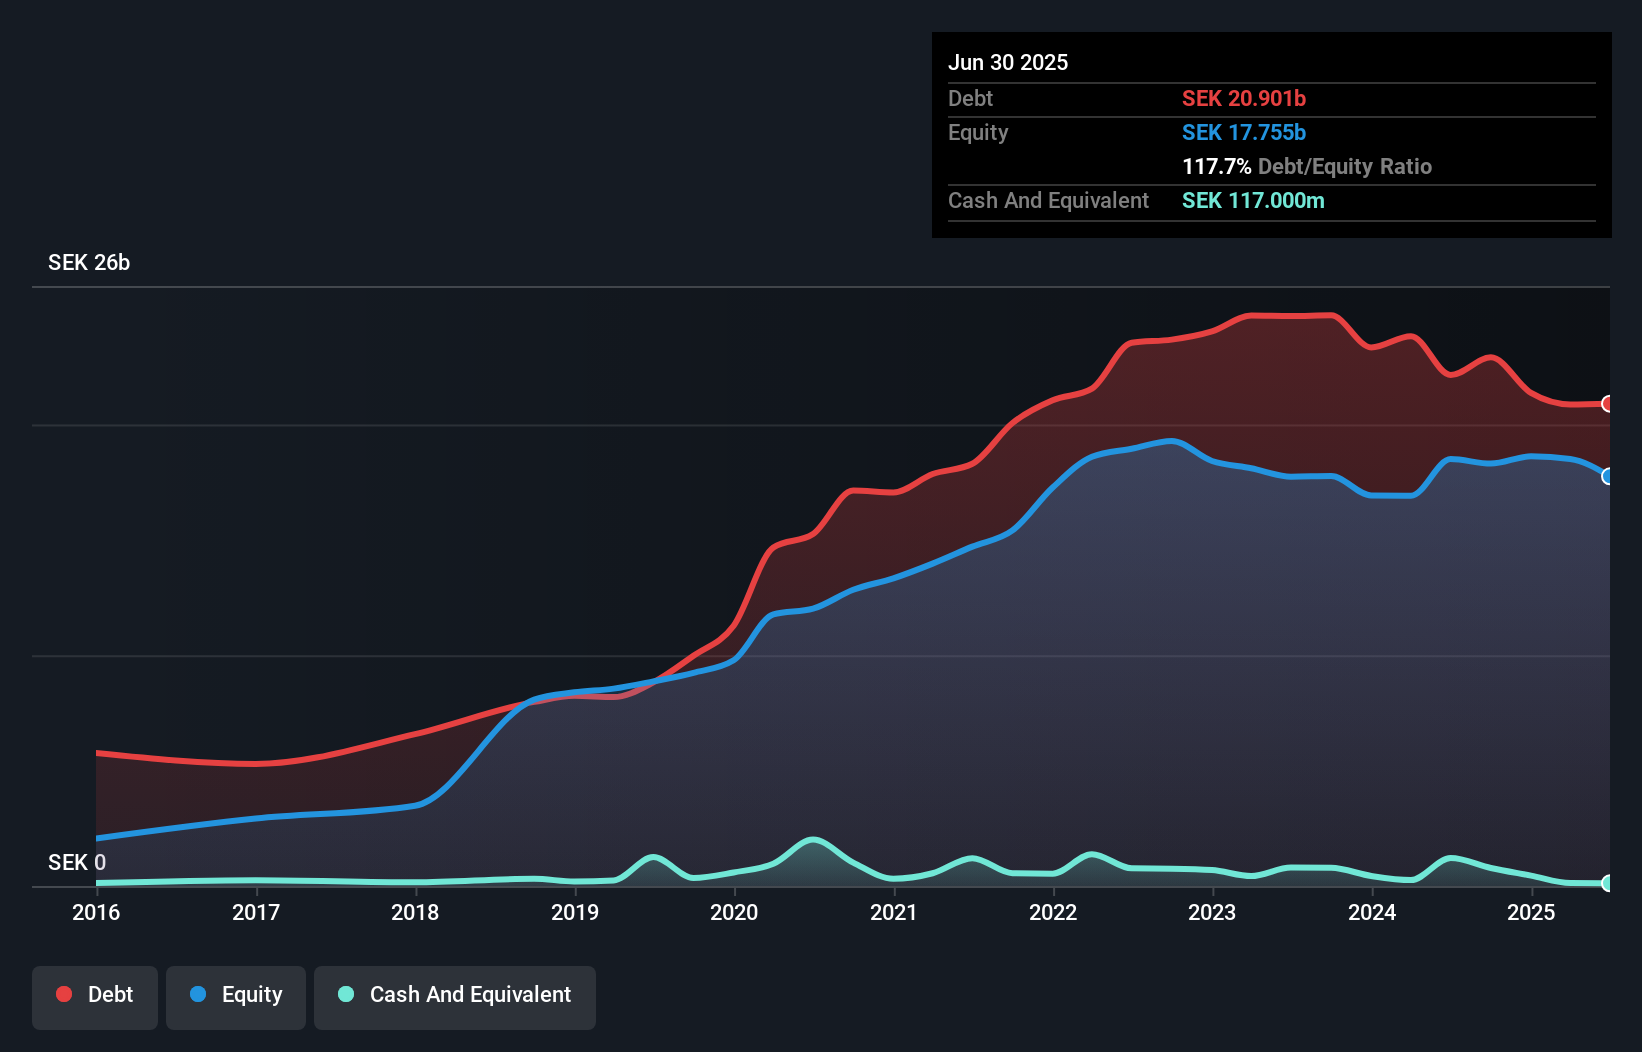This screenshot has height=1052, width=1642.
Task: Click the 2025 x-axis label
Action: point(1531,912)
